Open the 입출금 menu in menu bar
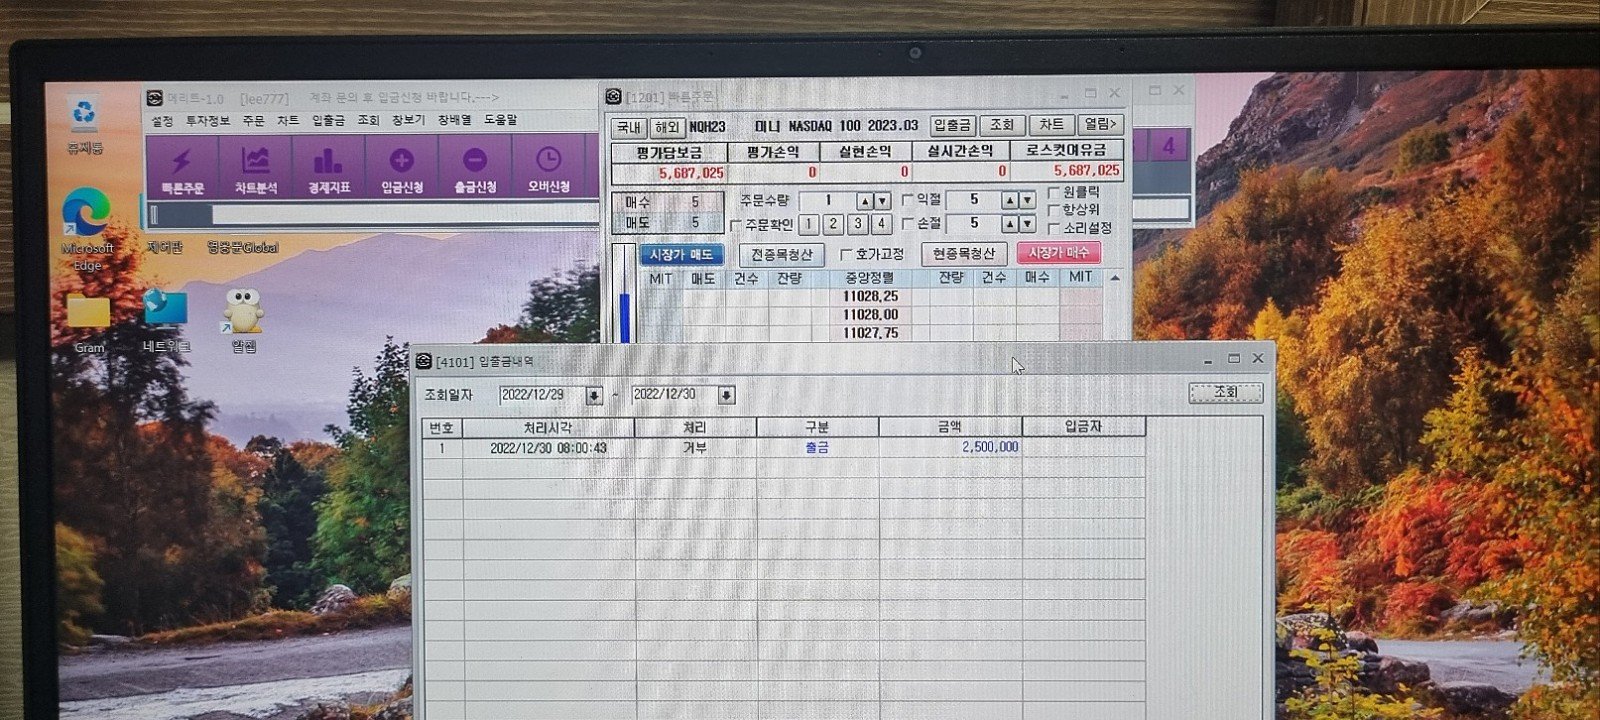Viewport: 1600px width, 720px height. (x=328, y=120)
